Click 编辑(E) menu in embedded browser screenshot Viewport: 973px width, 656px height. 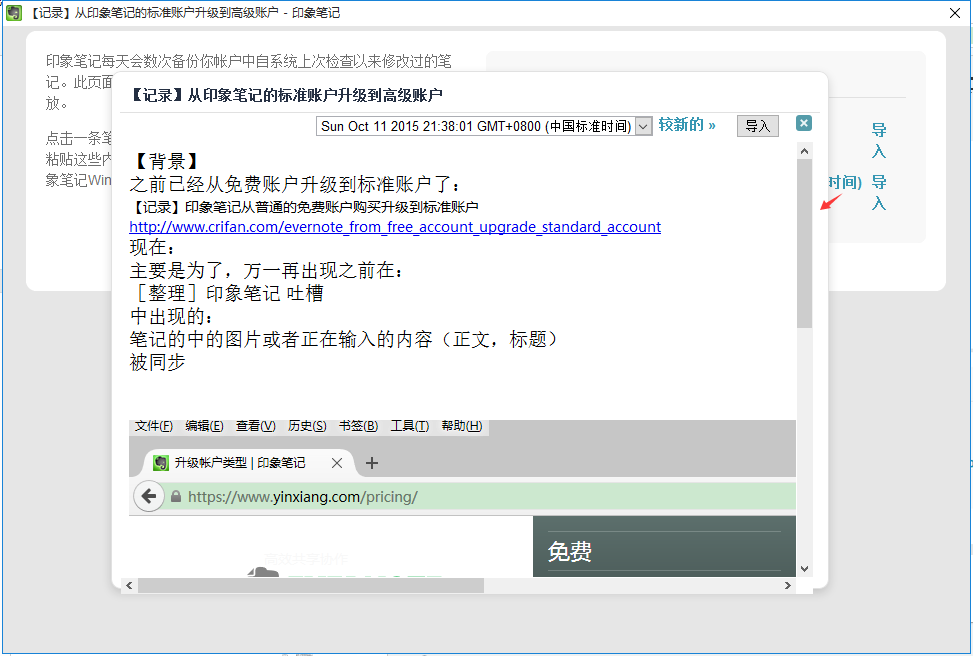(204, 426)
